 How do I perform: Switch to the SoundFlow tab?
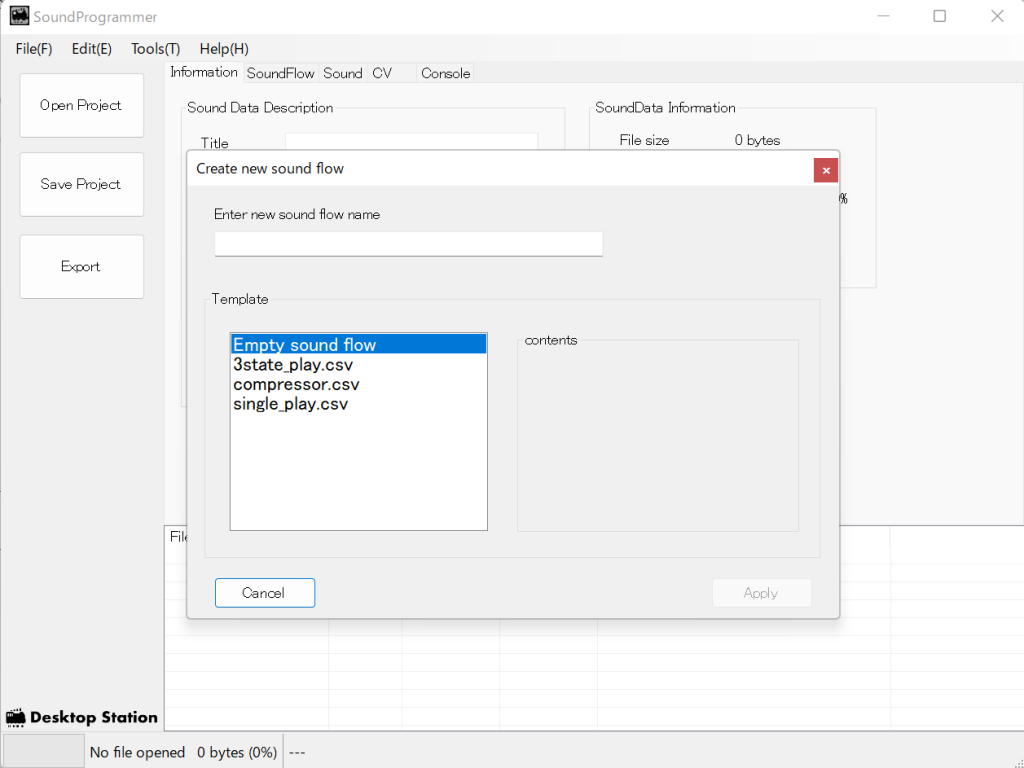280,73
